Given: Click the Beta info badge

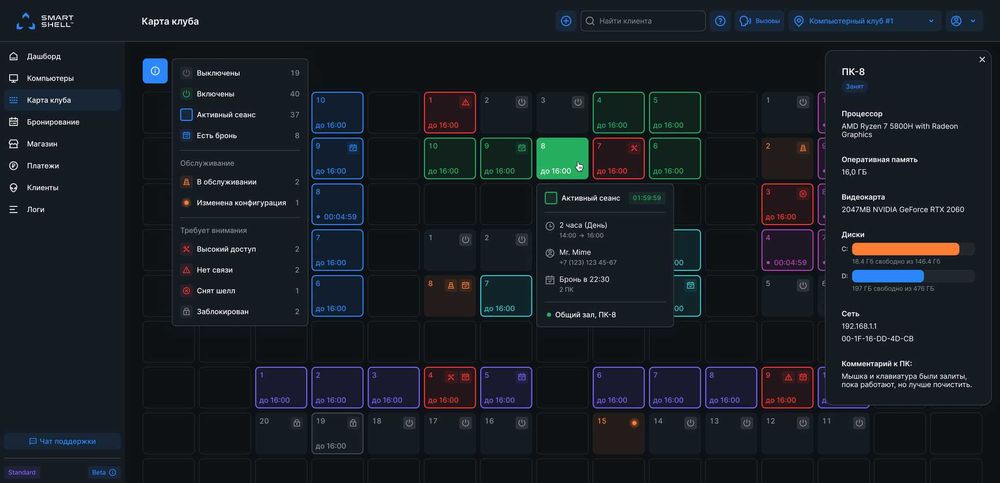Looking at the screenshot, I should pyautogui.click(x=103, y=473).
